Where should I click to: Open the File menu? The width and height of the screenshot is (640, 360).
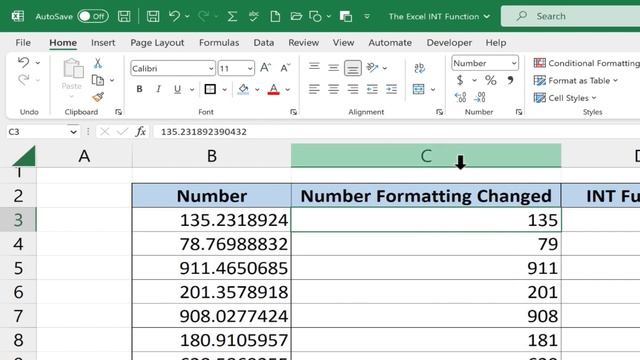point(23,42)
